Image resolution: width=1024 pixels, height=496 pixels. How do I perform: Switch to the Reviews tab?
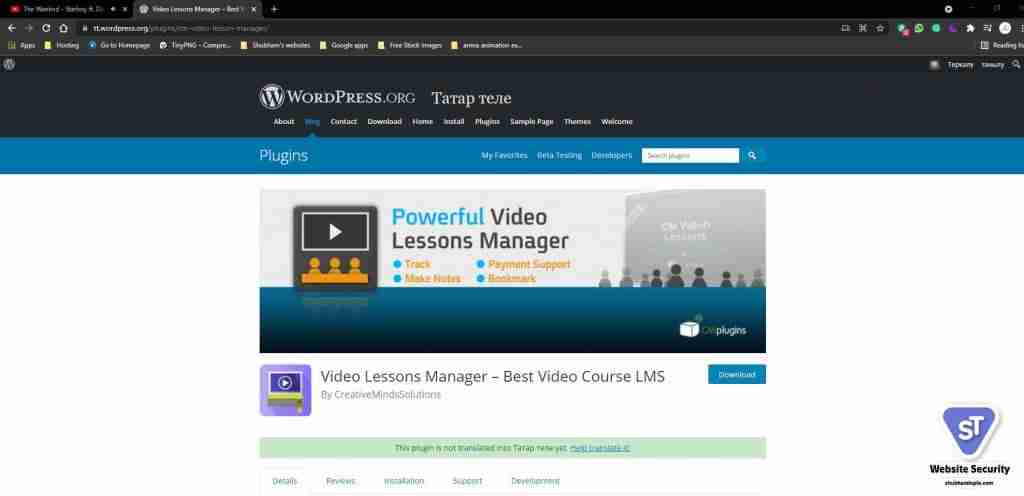point(341,481)
